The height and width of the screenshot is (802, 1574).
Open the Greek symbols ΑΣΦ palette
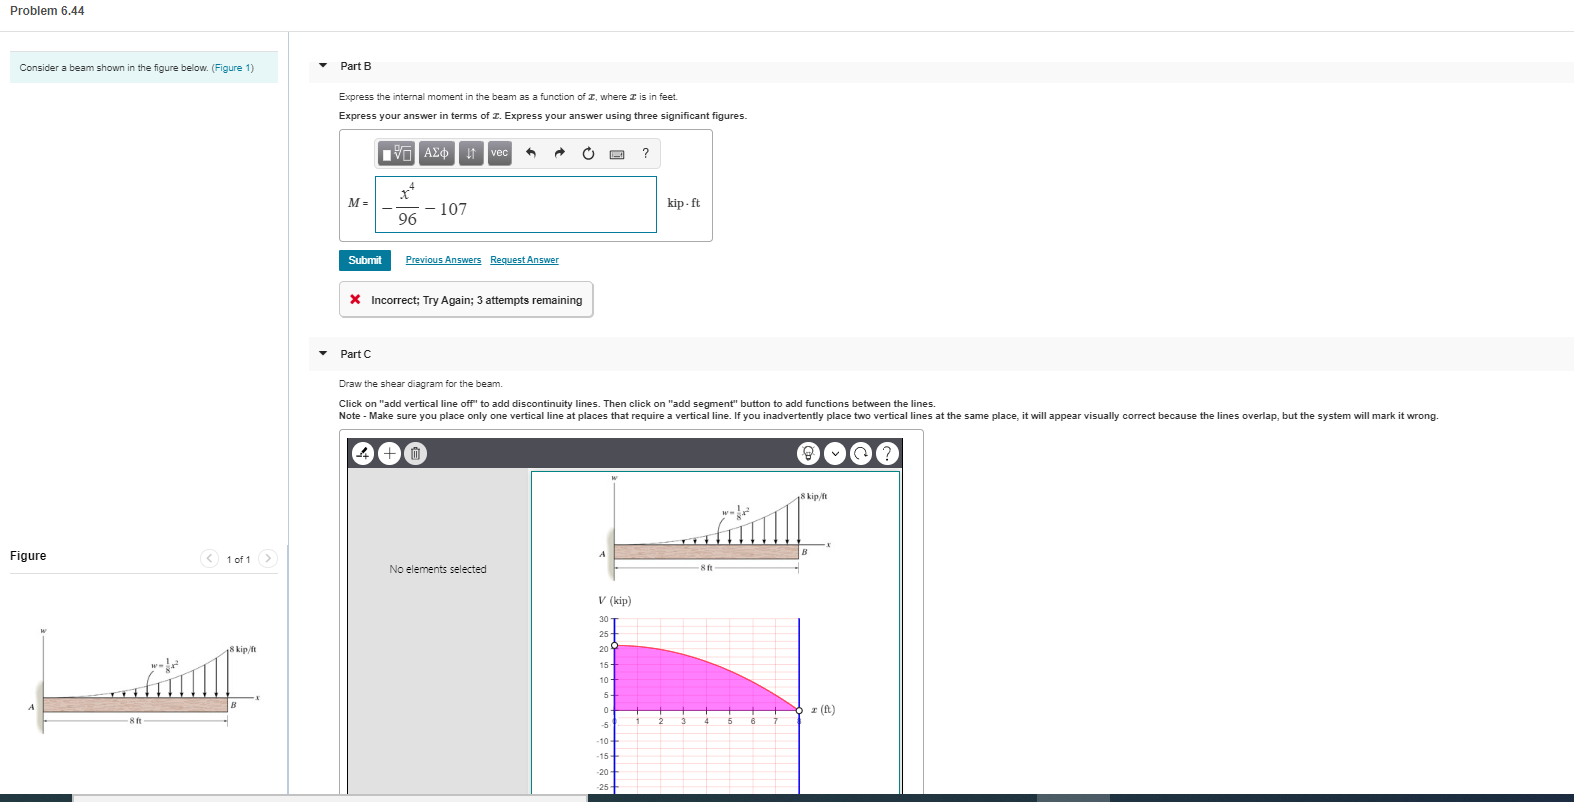point(436,153)
